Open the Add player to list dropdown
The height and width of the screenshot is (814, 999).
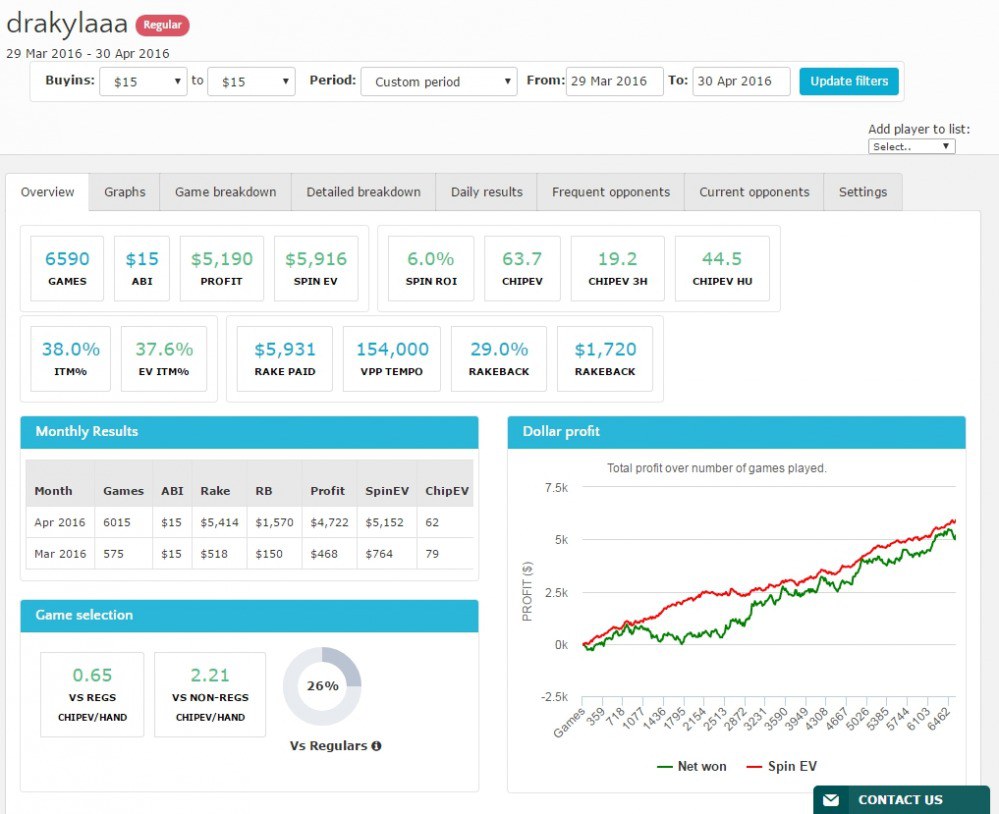911,147
